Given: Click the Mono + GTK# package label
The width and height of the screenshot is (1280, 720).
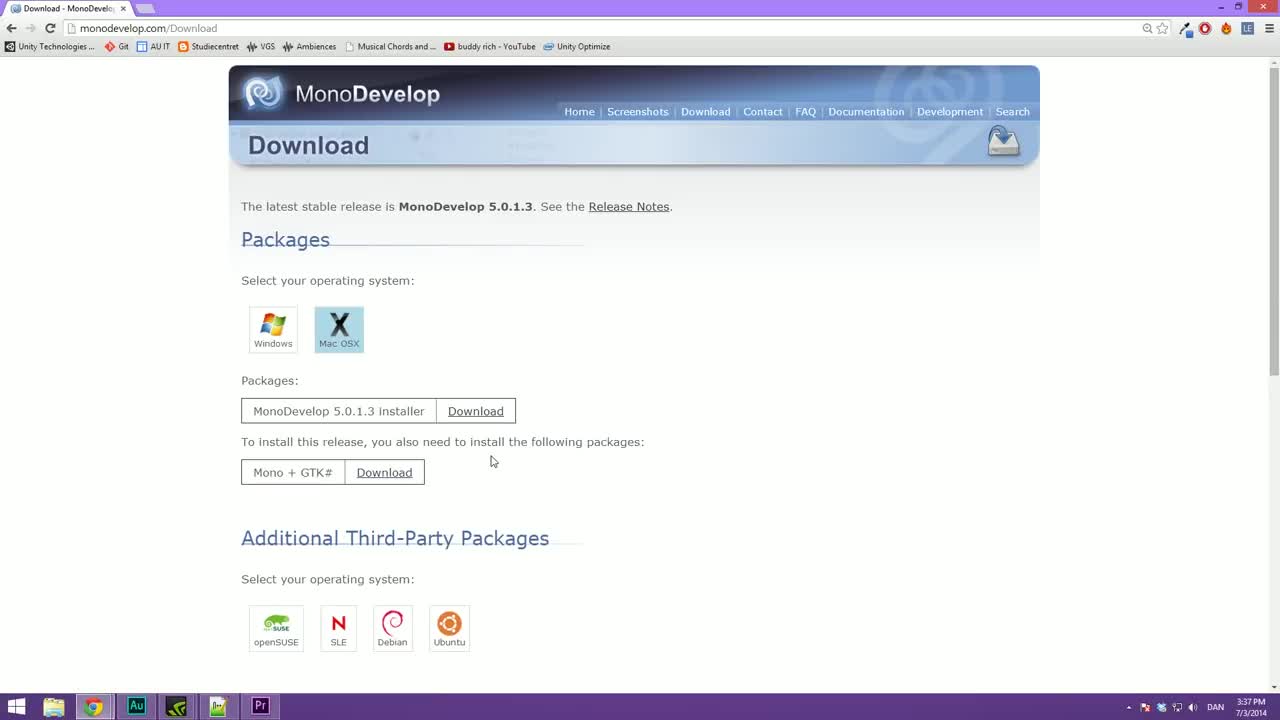Looking at the screenshot, I should pyautogui.click(x=293, y=472).
